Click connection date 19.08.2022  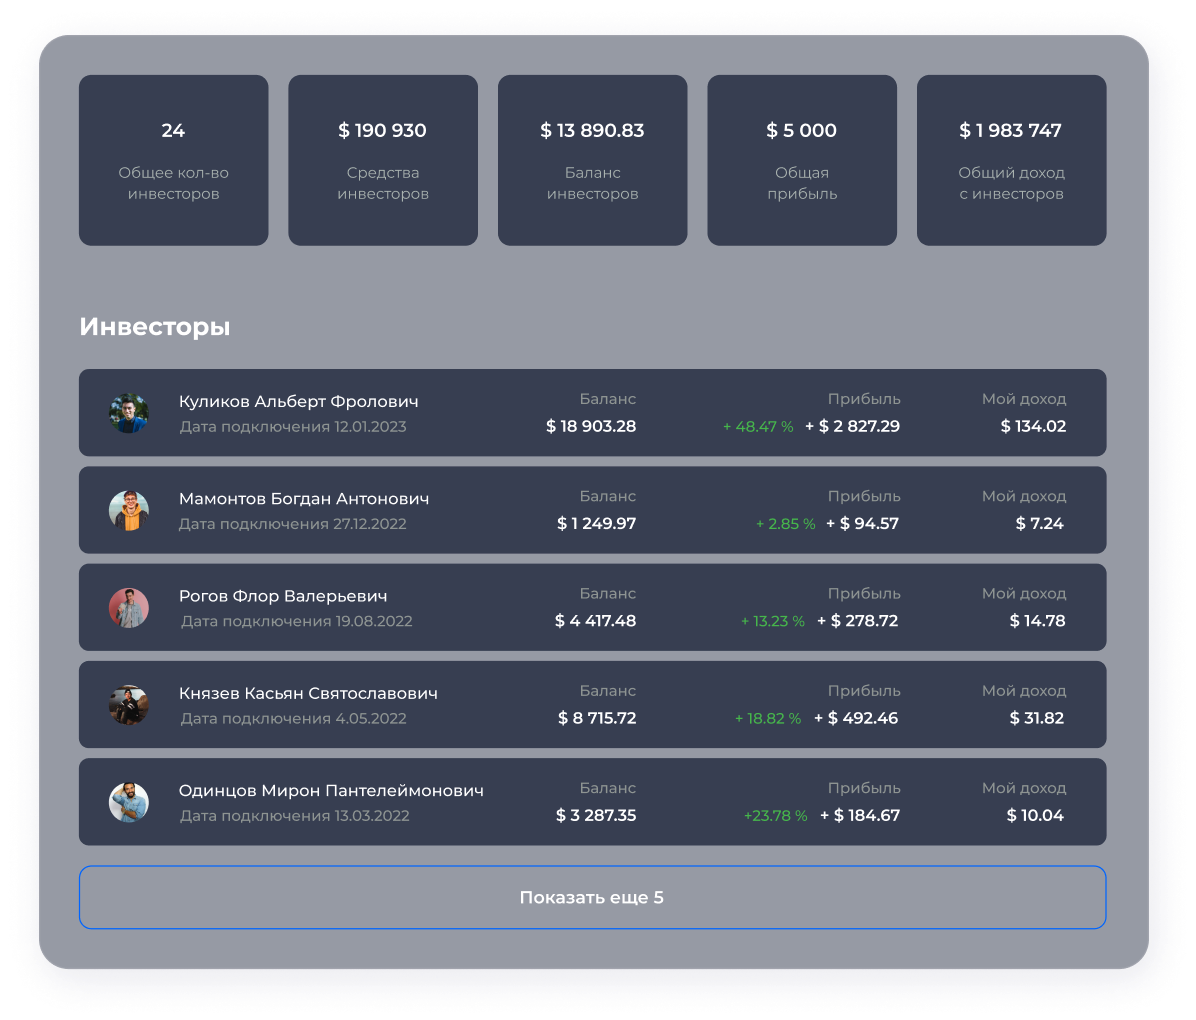tap(374, 622)
